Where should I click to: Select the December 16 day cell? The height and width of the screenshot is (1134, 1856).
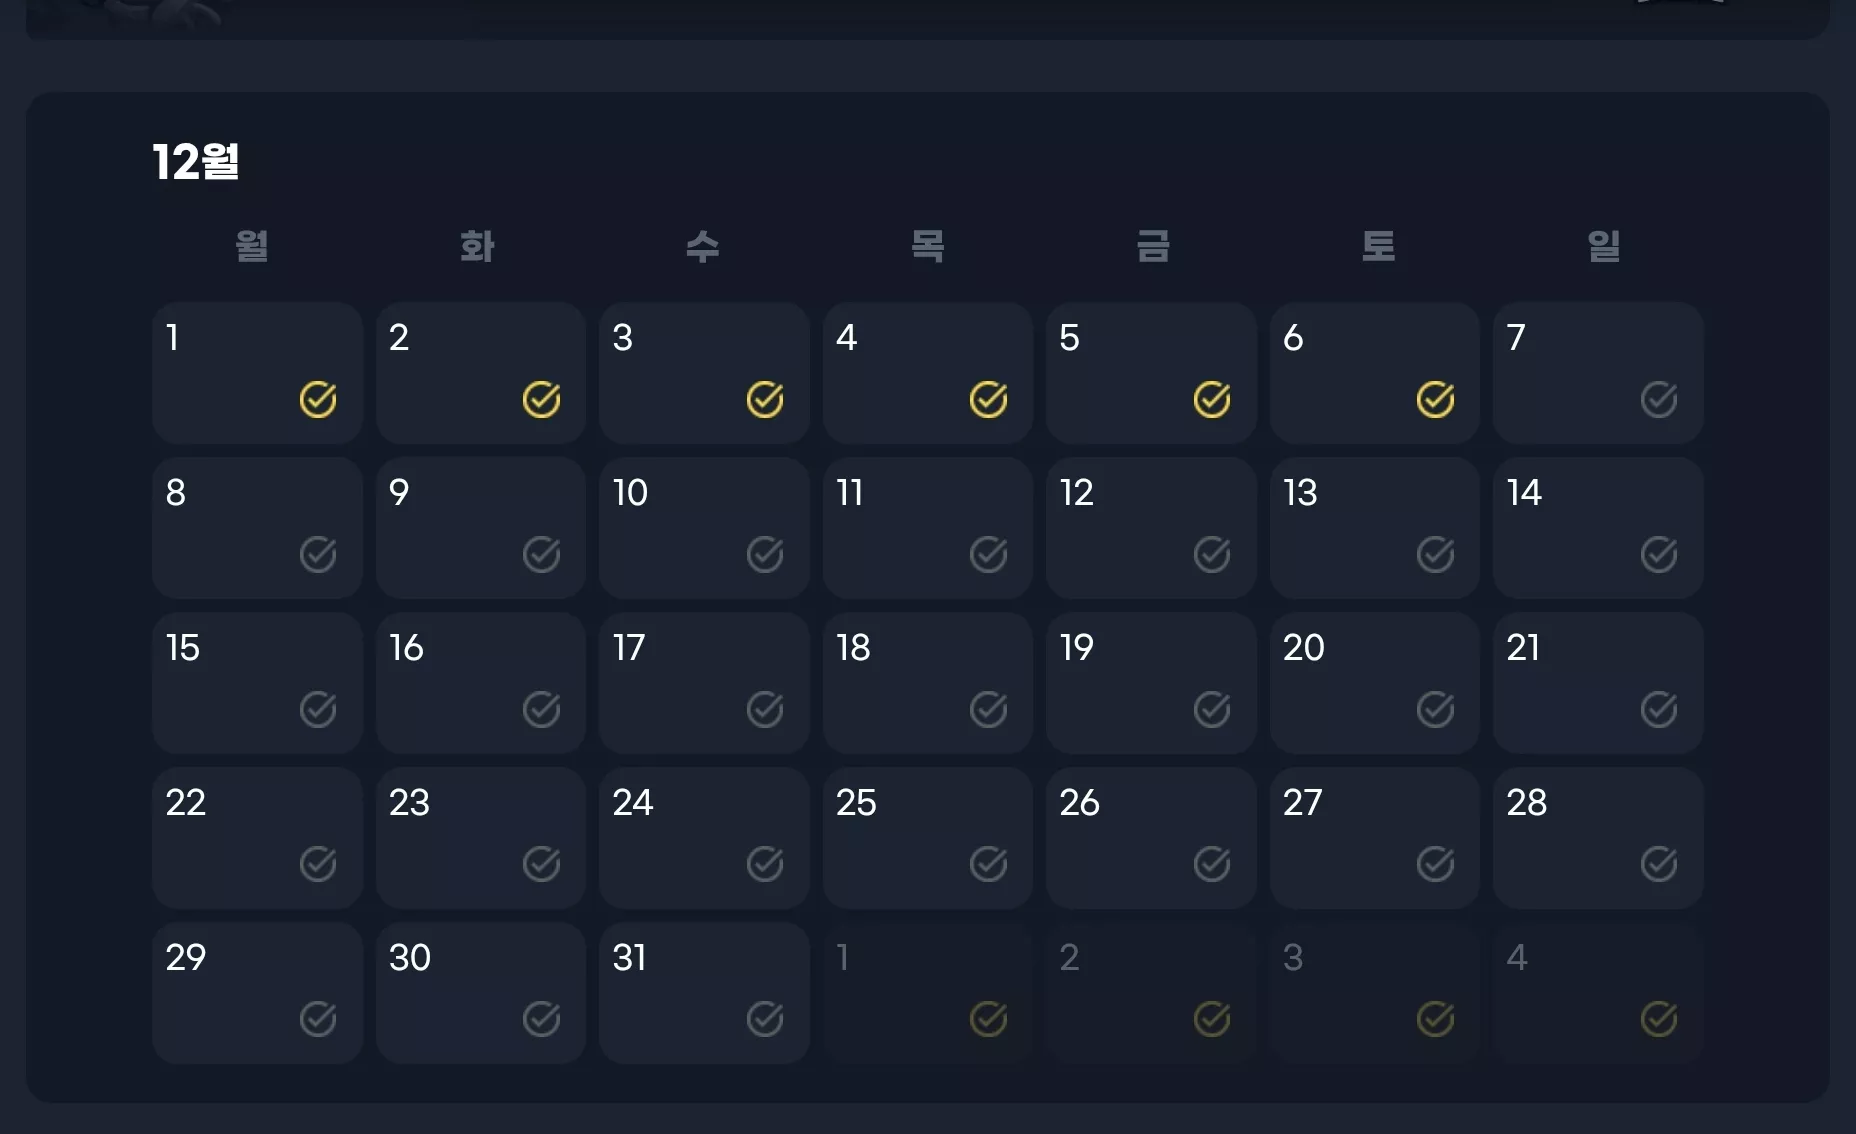point(481,683)
